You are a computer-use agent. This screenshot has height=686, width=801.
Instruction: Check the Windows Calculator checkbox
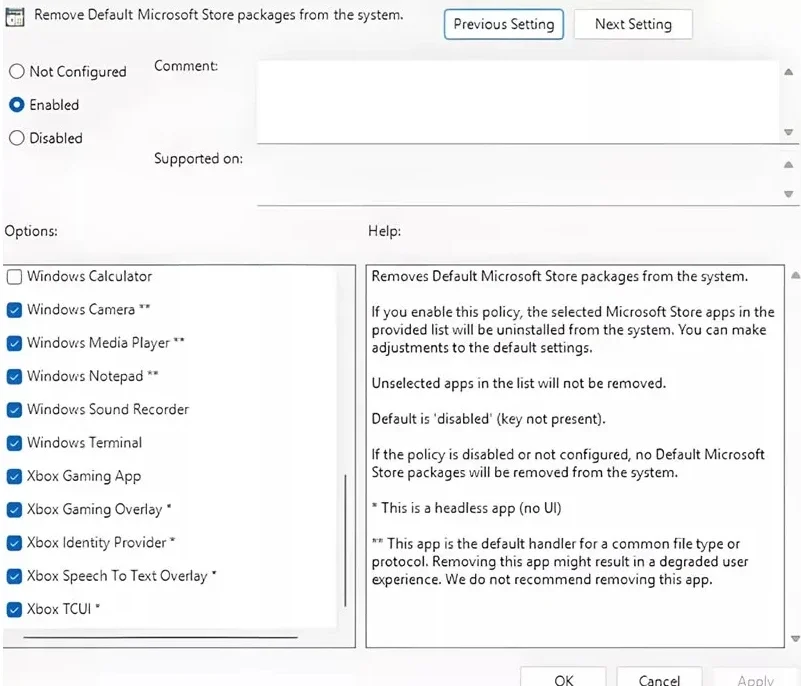(x=14, y=277)
